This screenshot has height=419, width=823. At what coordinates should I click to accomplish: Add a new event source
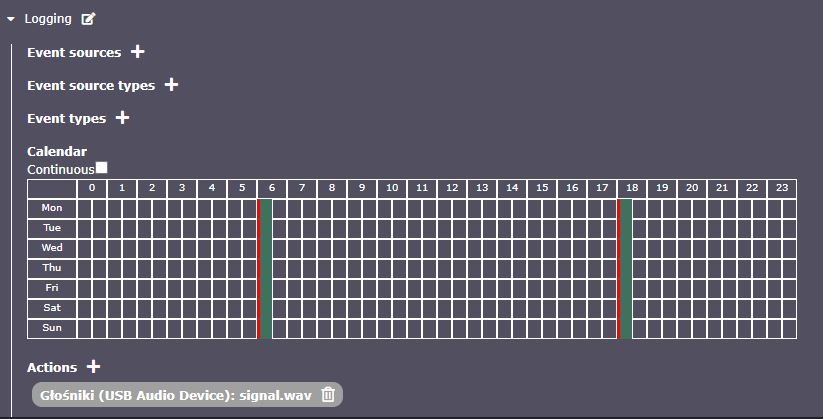point(138,52)
